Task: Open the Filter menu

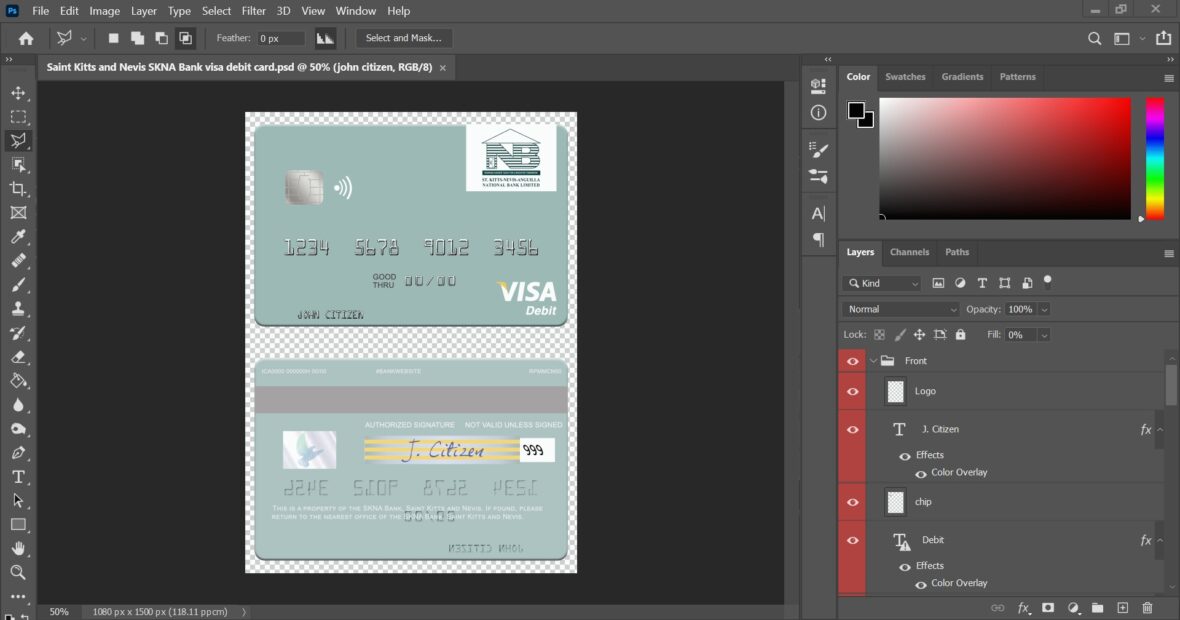Action: tap(253, 11)
